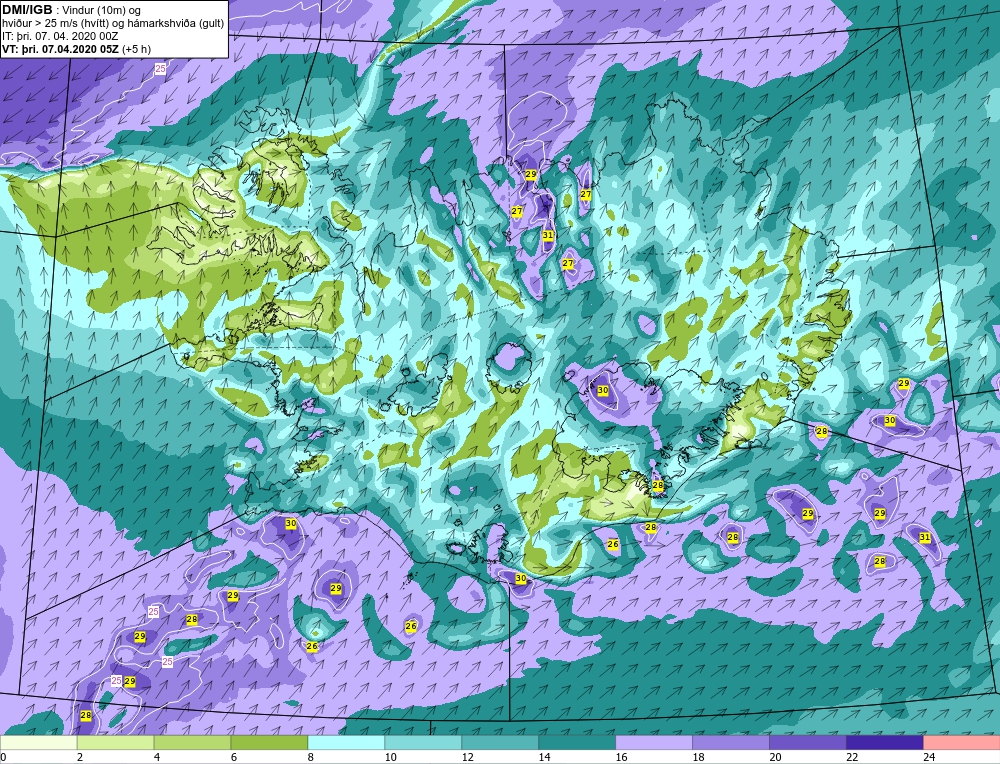The width and height of the screenshot is (1000, 764).
Task: Click the legend scale value 24
Action: click(929, 757)
